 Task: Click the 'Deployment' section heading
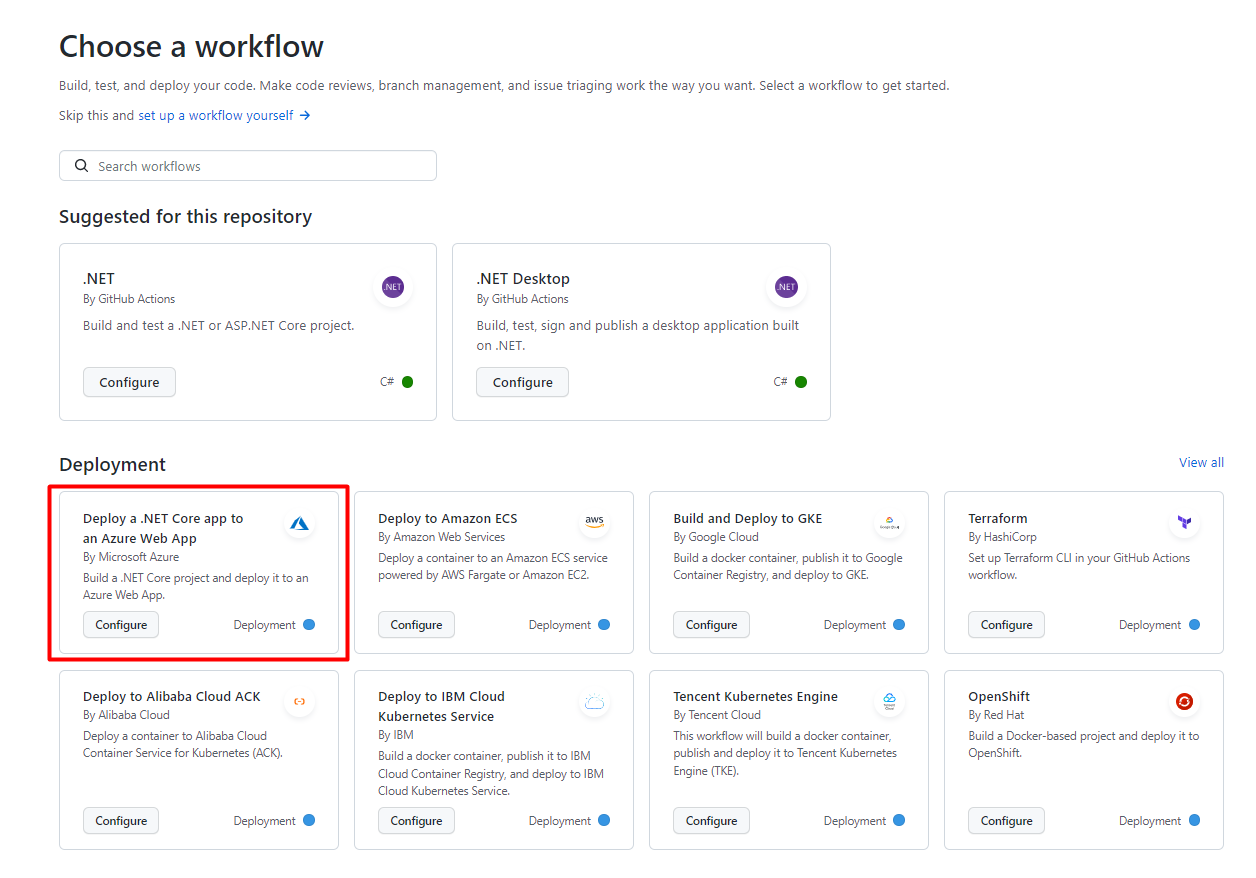(x=112, y=465)
